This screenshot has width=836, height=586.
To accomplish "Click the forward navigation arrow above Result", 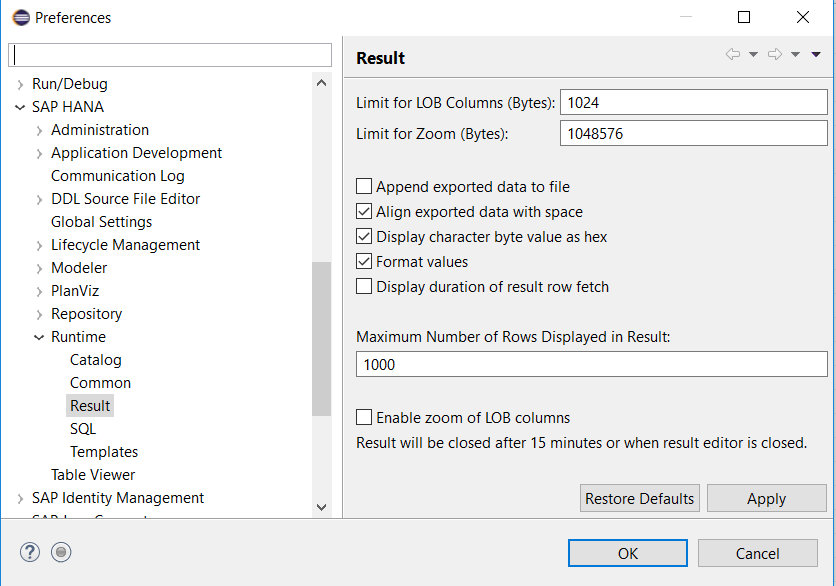I will 775,54.
